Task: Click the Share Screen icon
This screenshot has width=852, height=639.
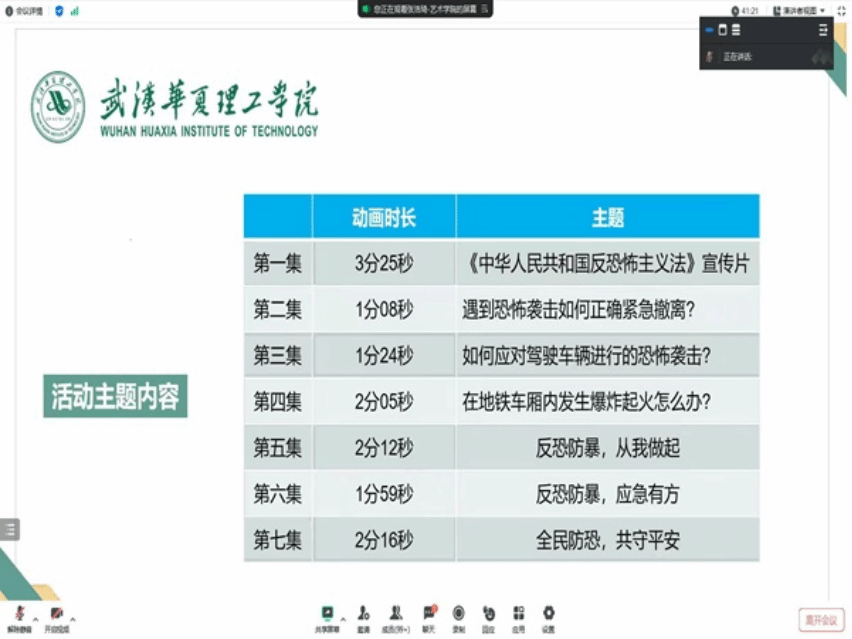Action: click(x=327, y=614)
